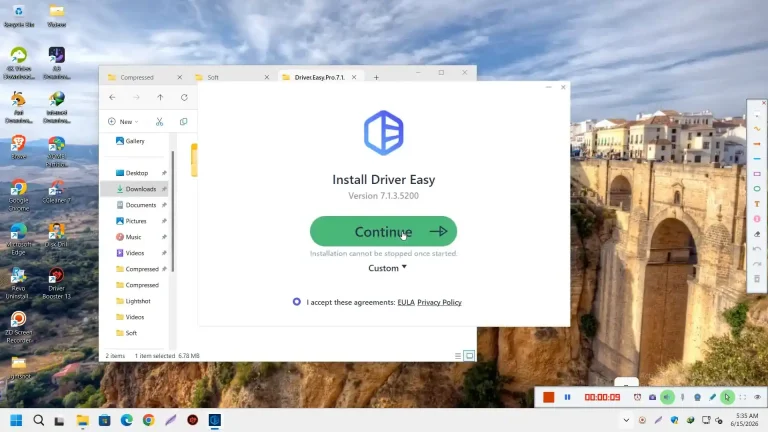
Task: Pause the screen recording
Action: (567, 397)
